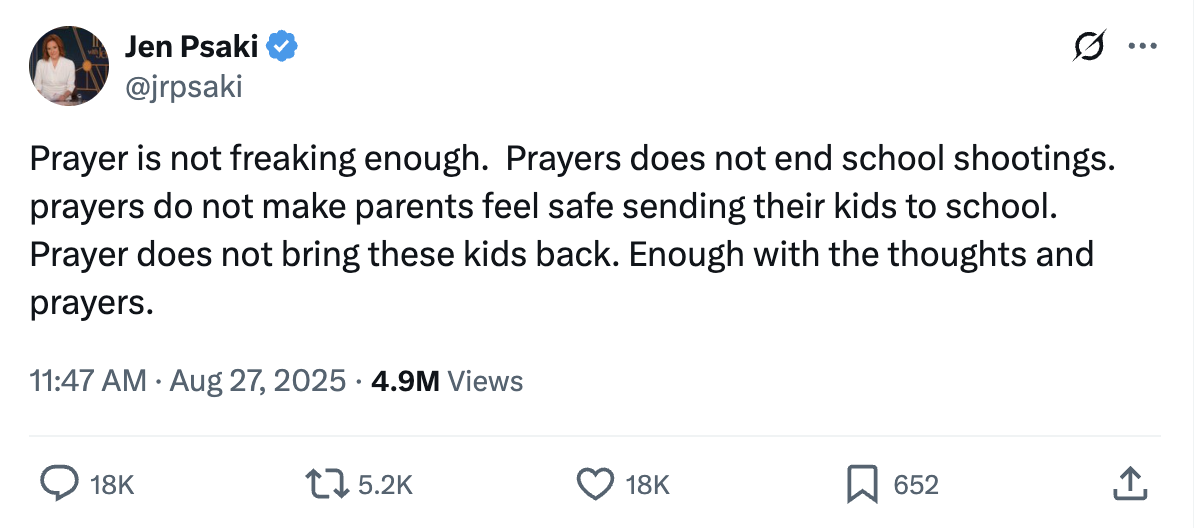Click the 652 bookmark count
Viewport: 1194px width, 528px height.
(915, 486)
